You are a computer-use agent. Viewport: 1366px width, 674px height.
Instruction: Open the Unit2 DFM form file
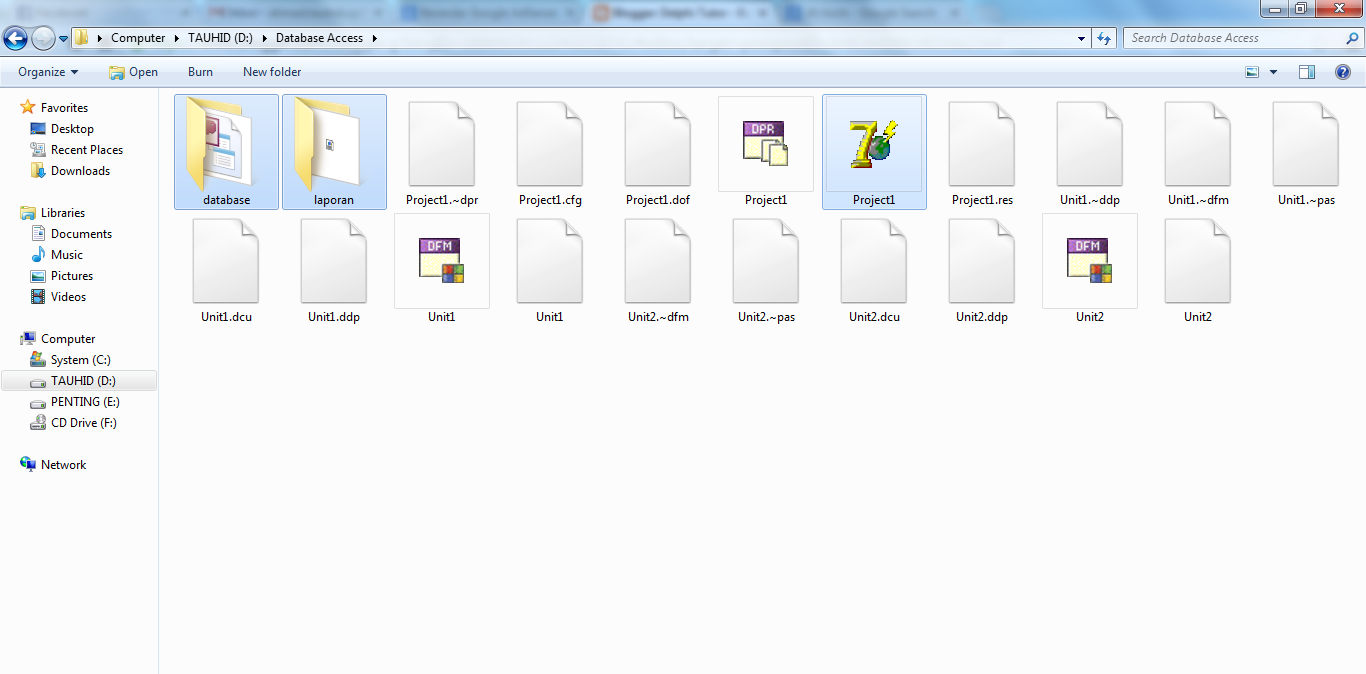click(1089, 262)
